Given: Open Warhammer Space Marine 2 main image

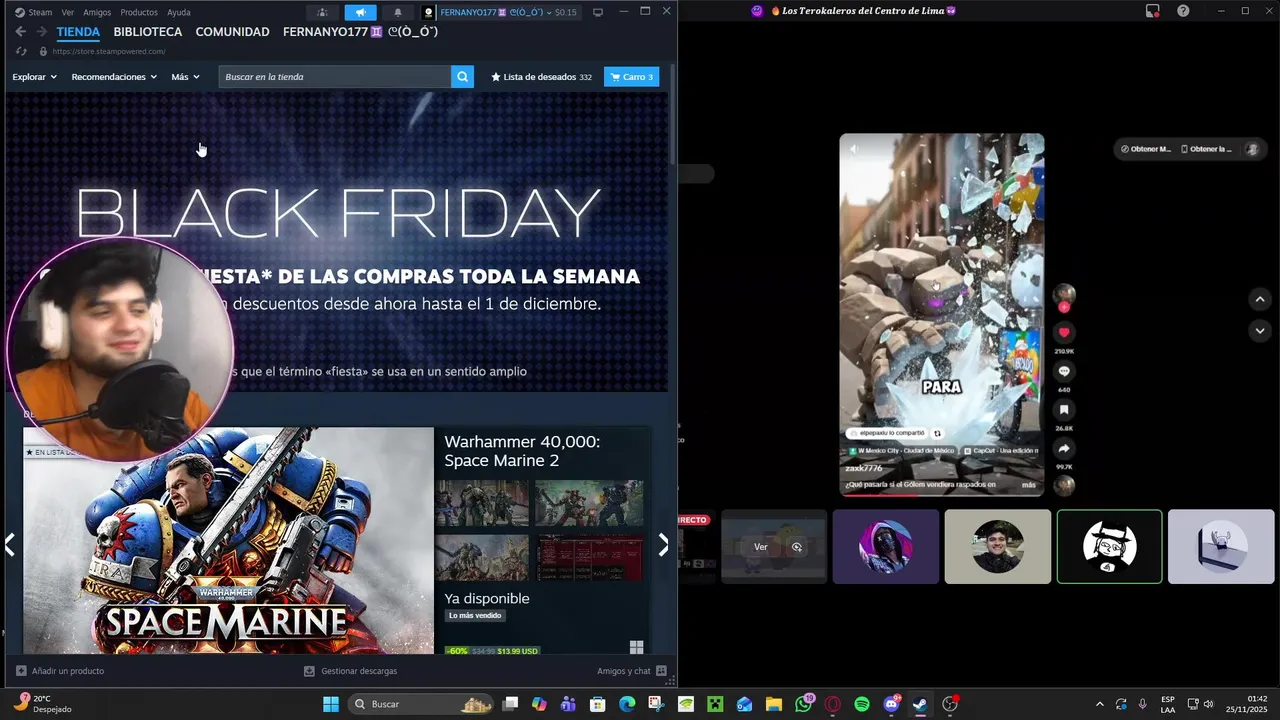Looking at the screenshot, I should click(x=228, y=541).
